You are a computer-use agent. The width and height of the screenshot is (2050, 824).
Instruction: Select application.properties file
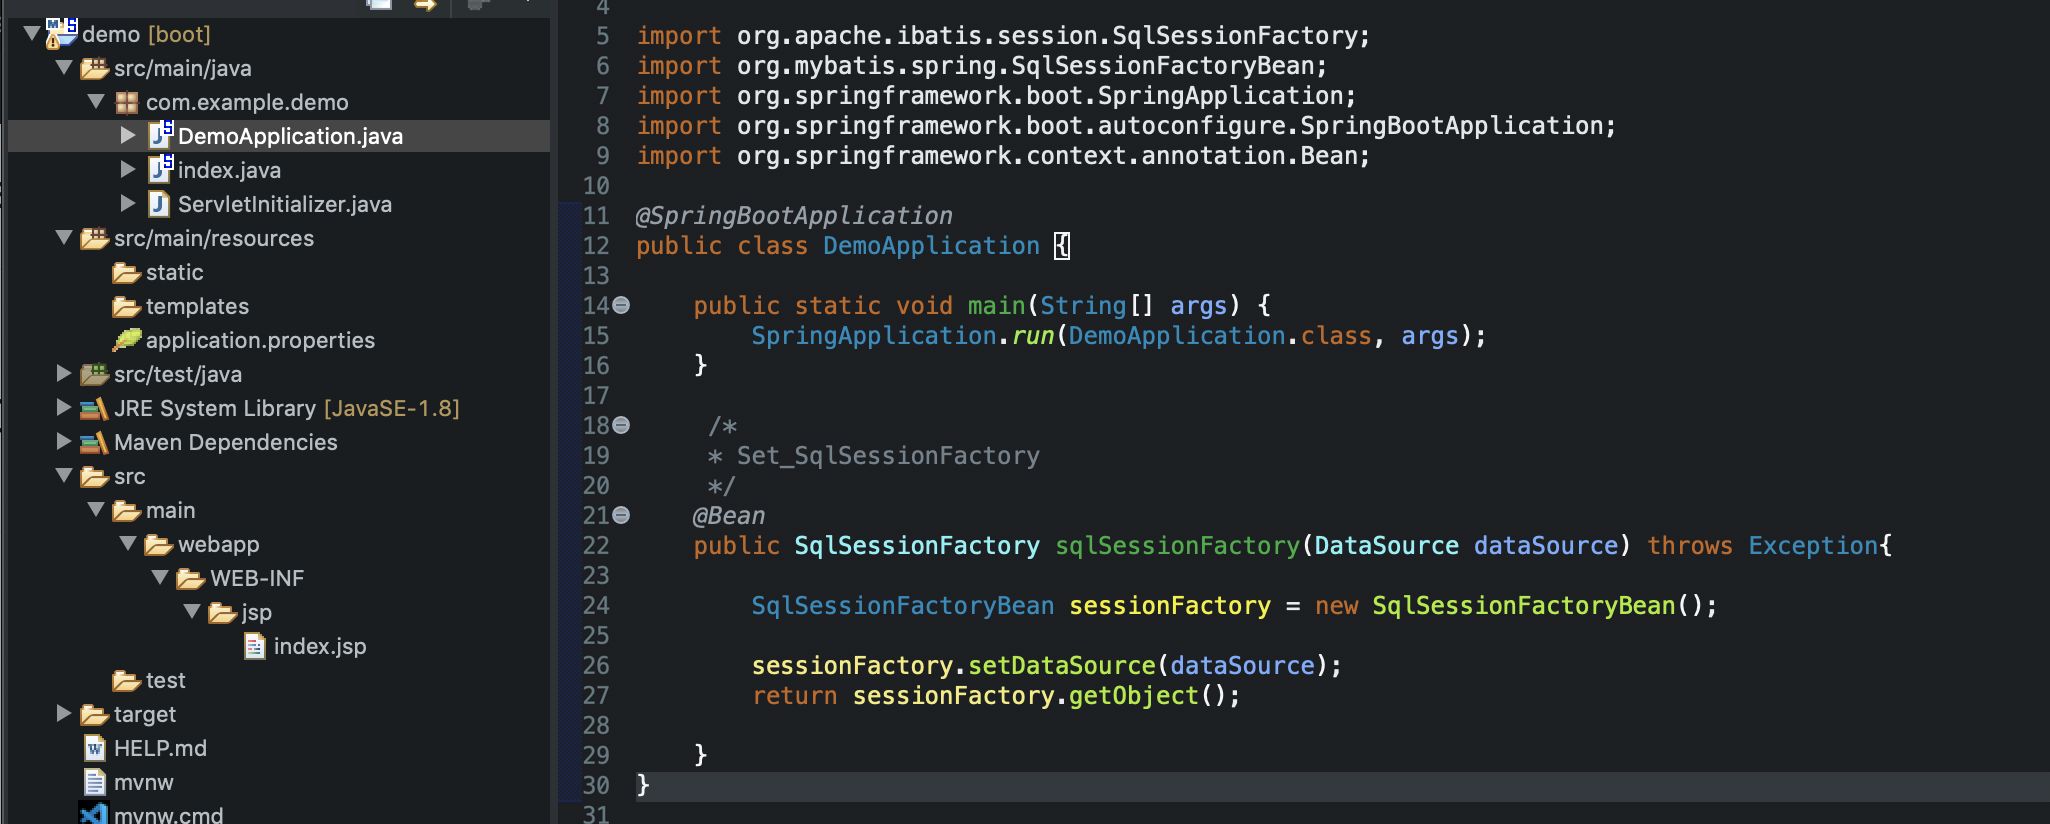(x=260, y=340)
